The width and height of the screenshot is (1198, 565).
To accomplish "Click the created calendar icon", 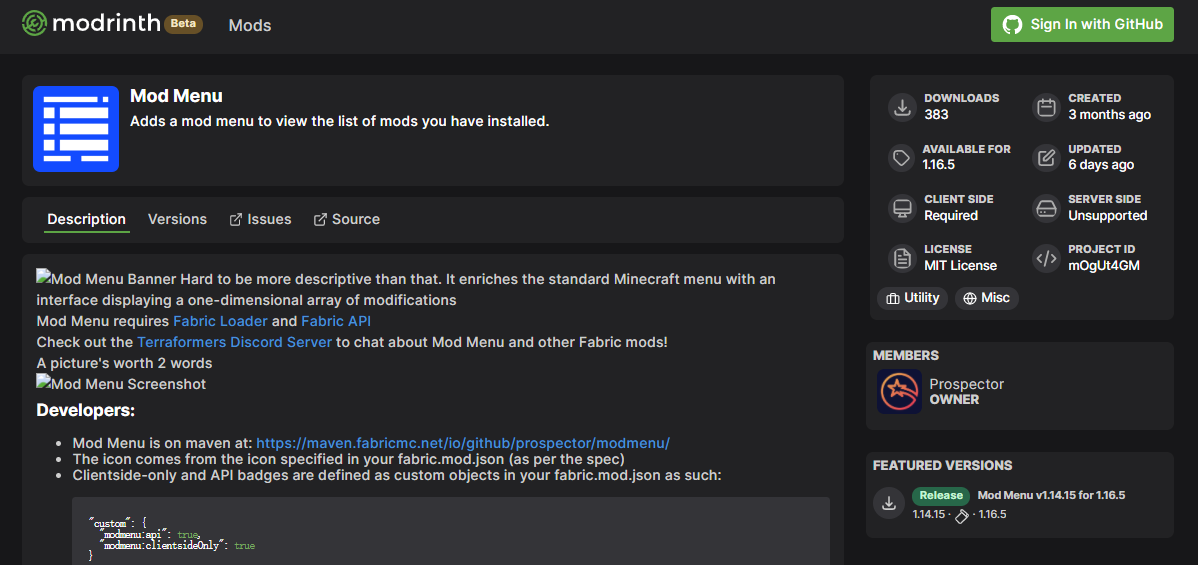I will [x=1046, y=107].
